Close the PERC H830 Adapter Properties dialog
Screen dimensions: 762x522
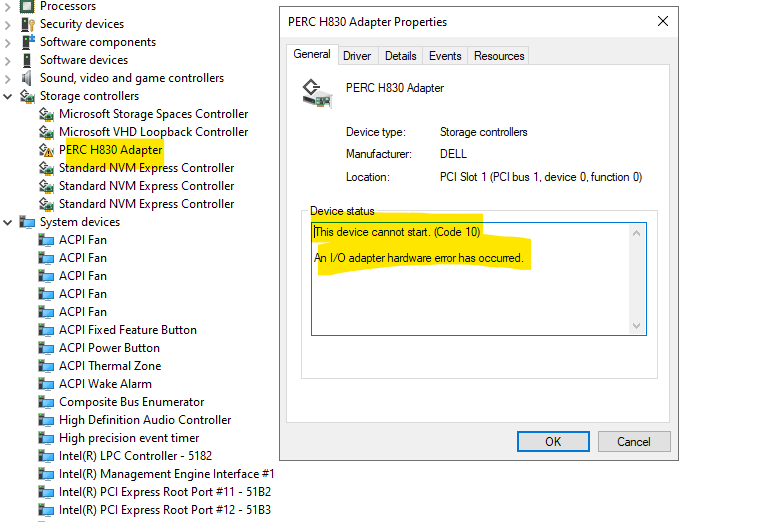click(x=663, y=21)
